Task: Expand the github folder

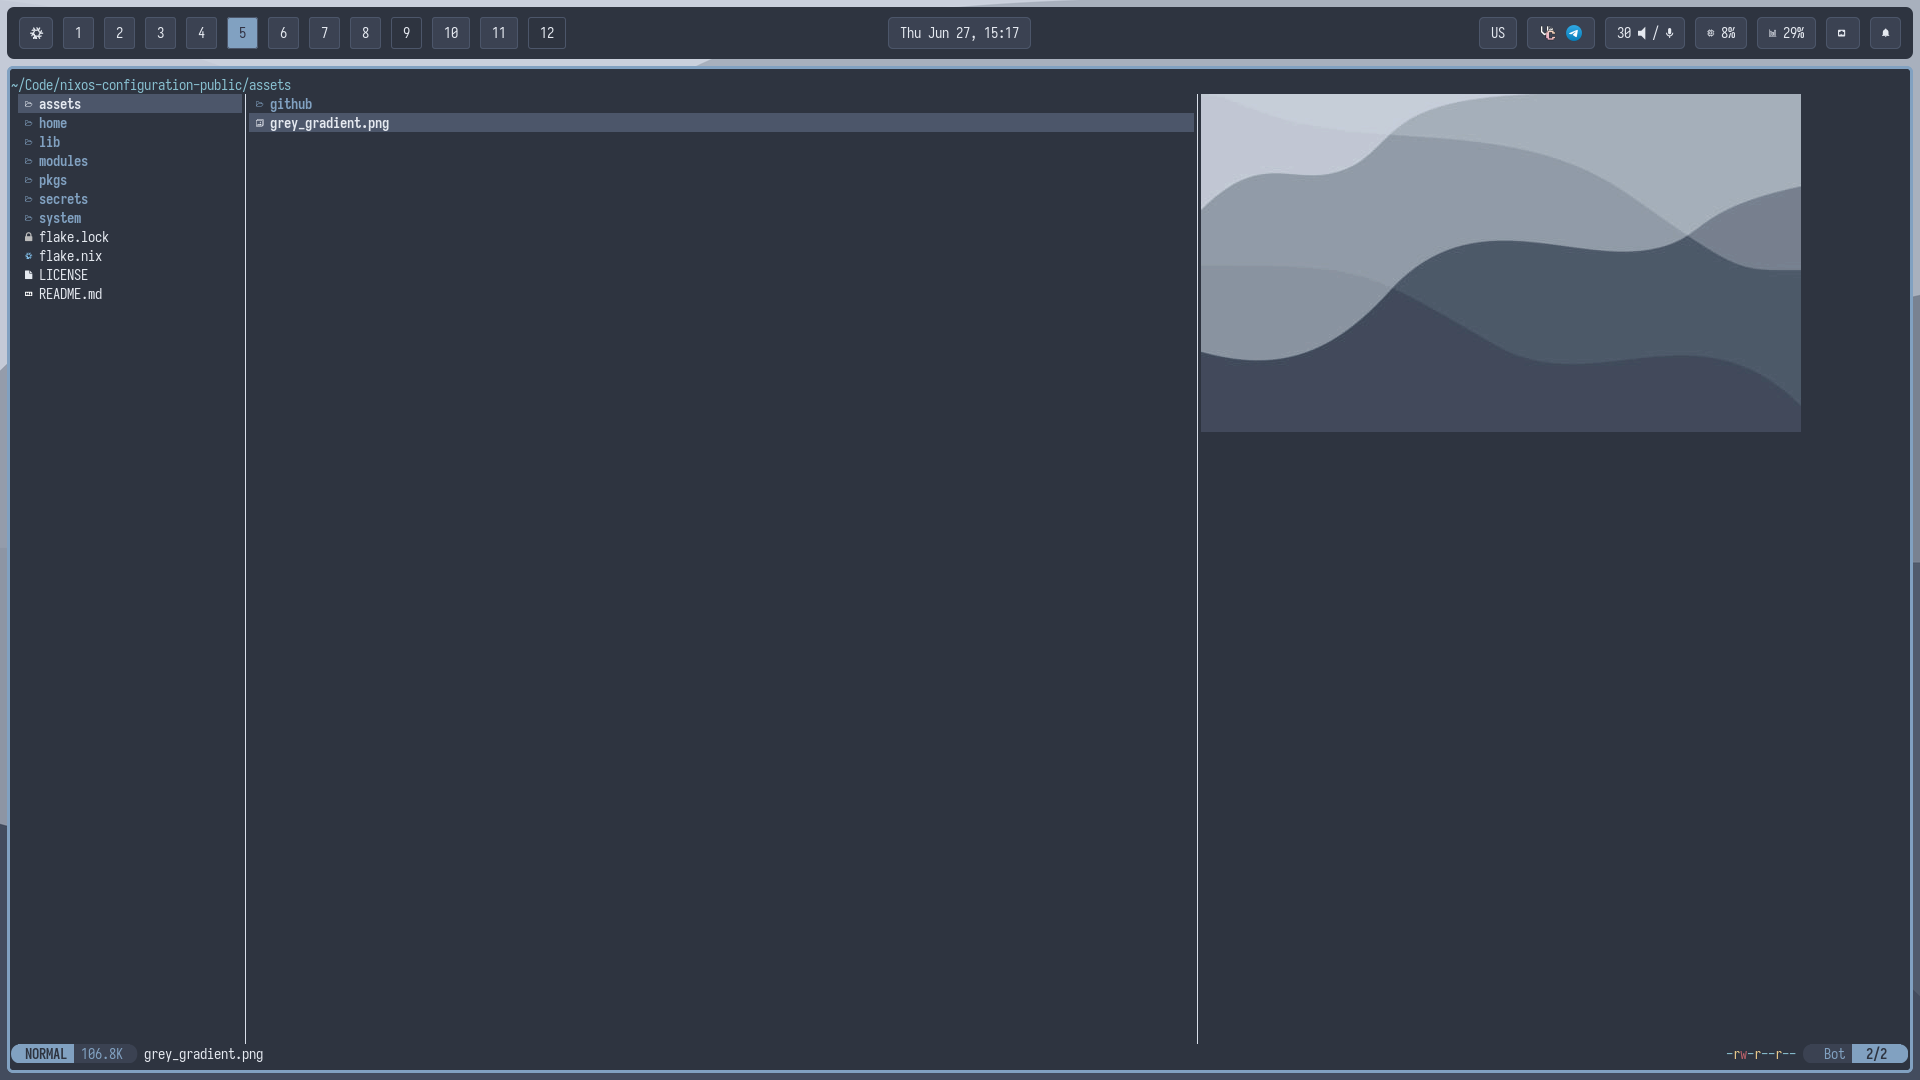Action: [x=290, y=104]
